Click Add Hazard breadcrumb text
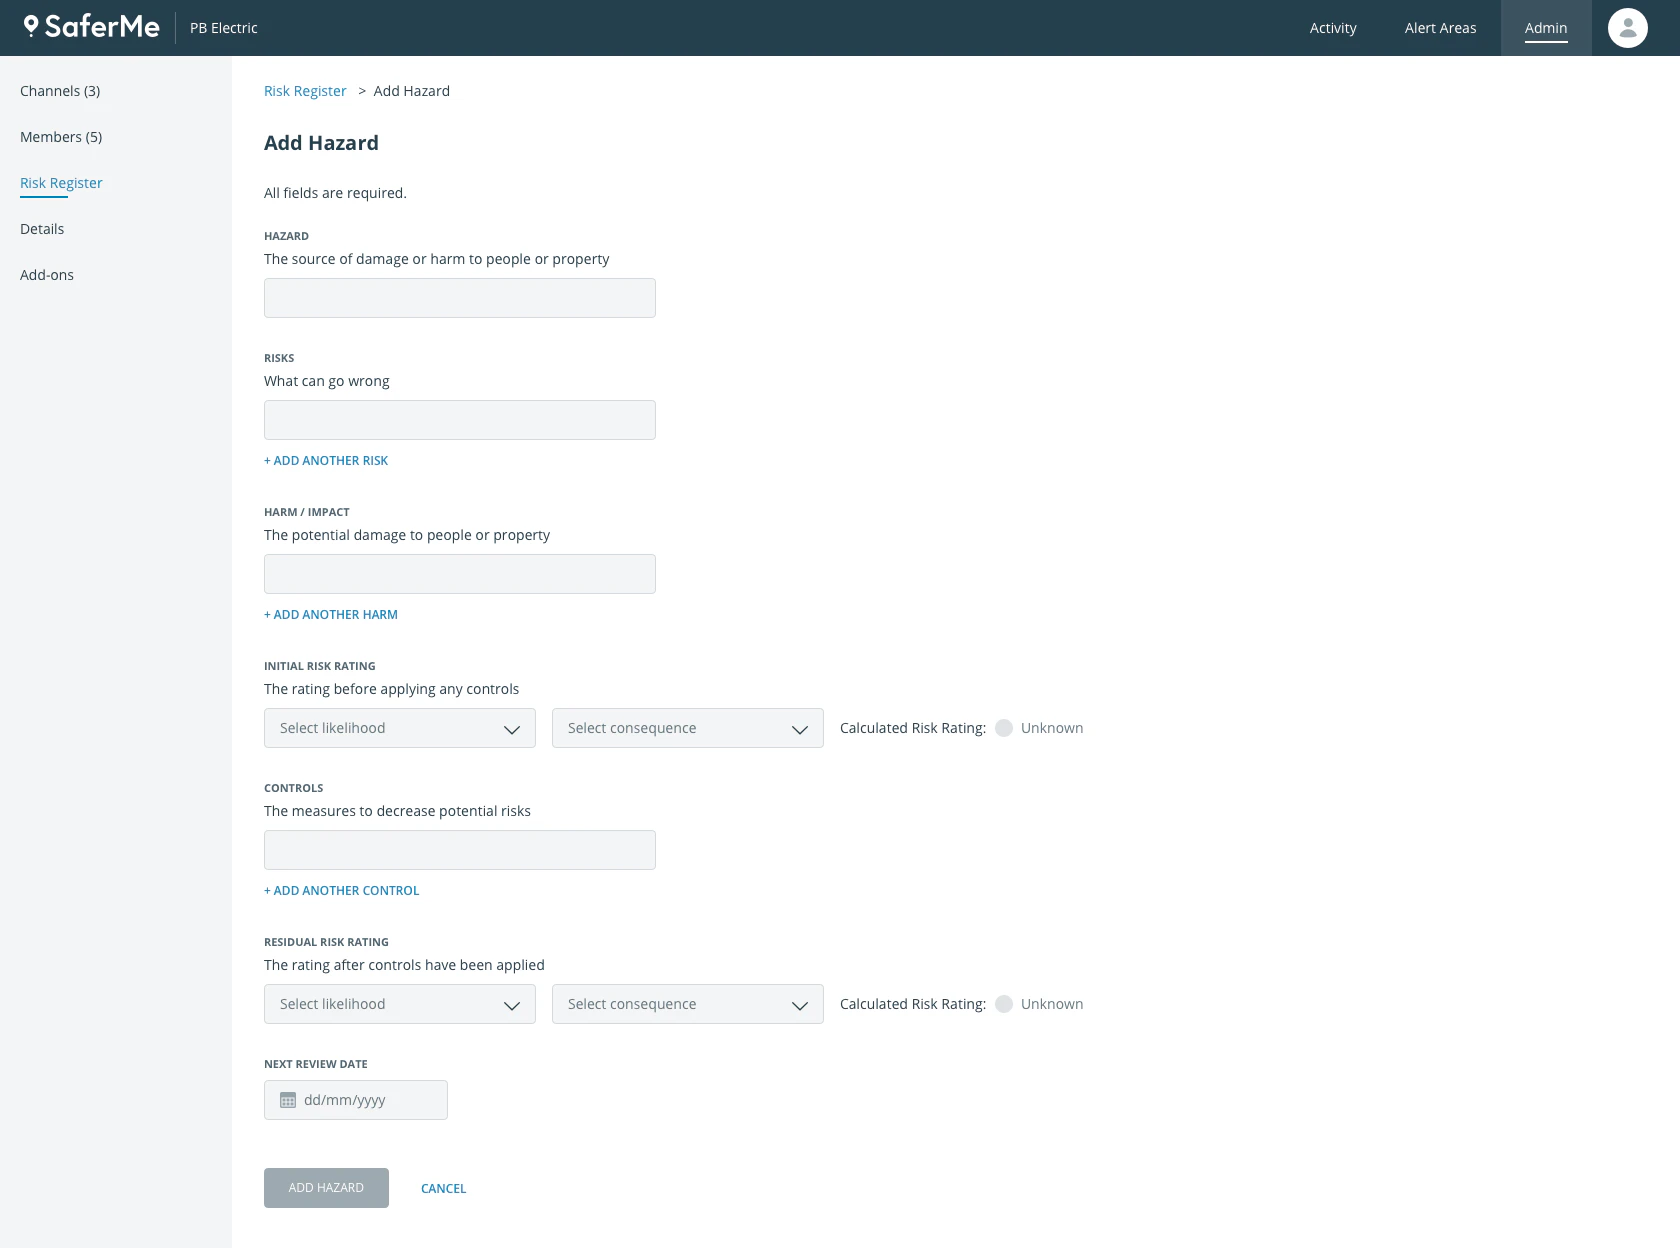 [x=412, y=91]
